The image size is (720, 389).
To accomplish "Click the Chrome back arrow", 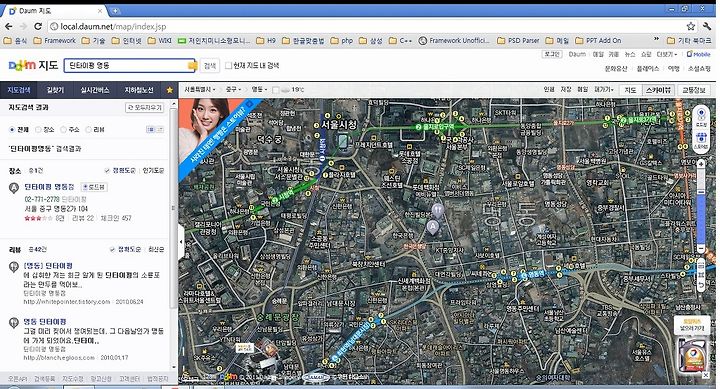I will tap(9, 27).
